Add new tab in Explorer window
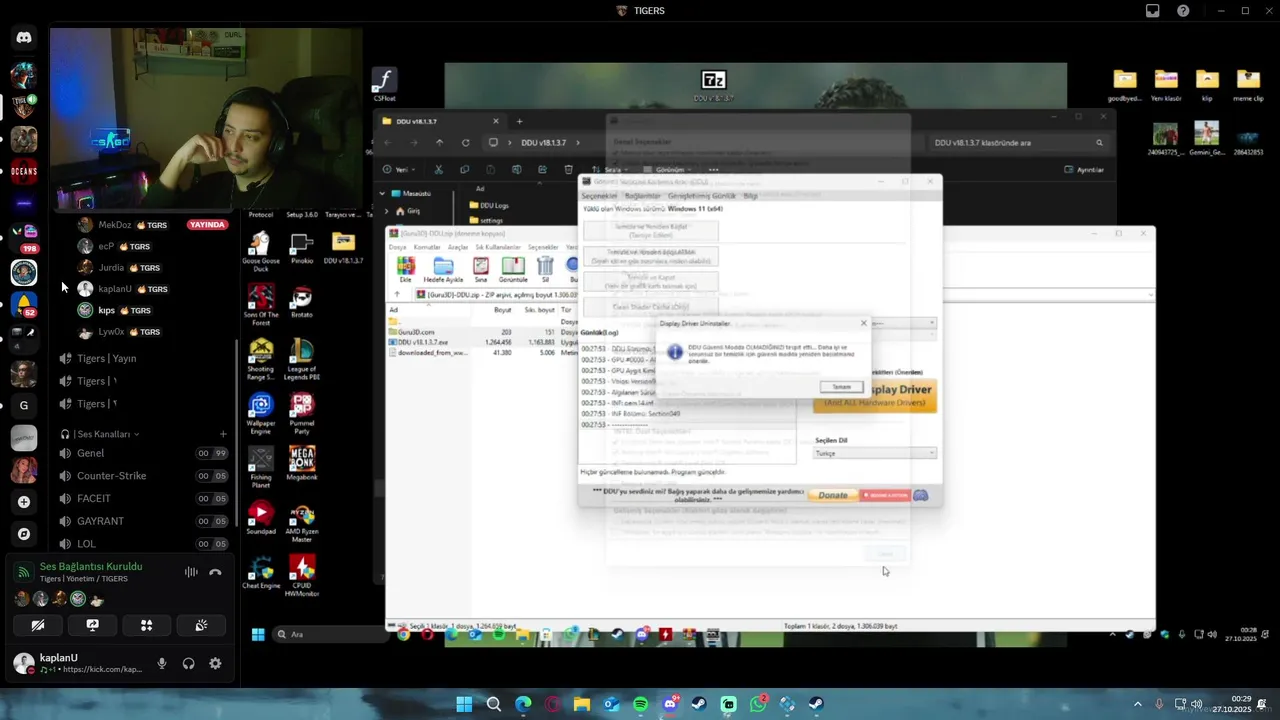1280x720 pixels. click(x=519, y=121)
